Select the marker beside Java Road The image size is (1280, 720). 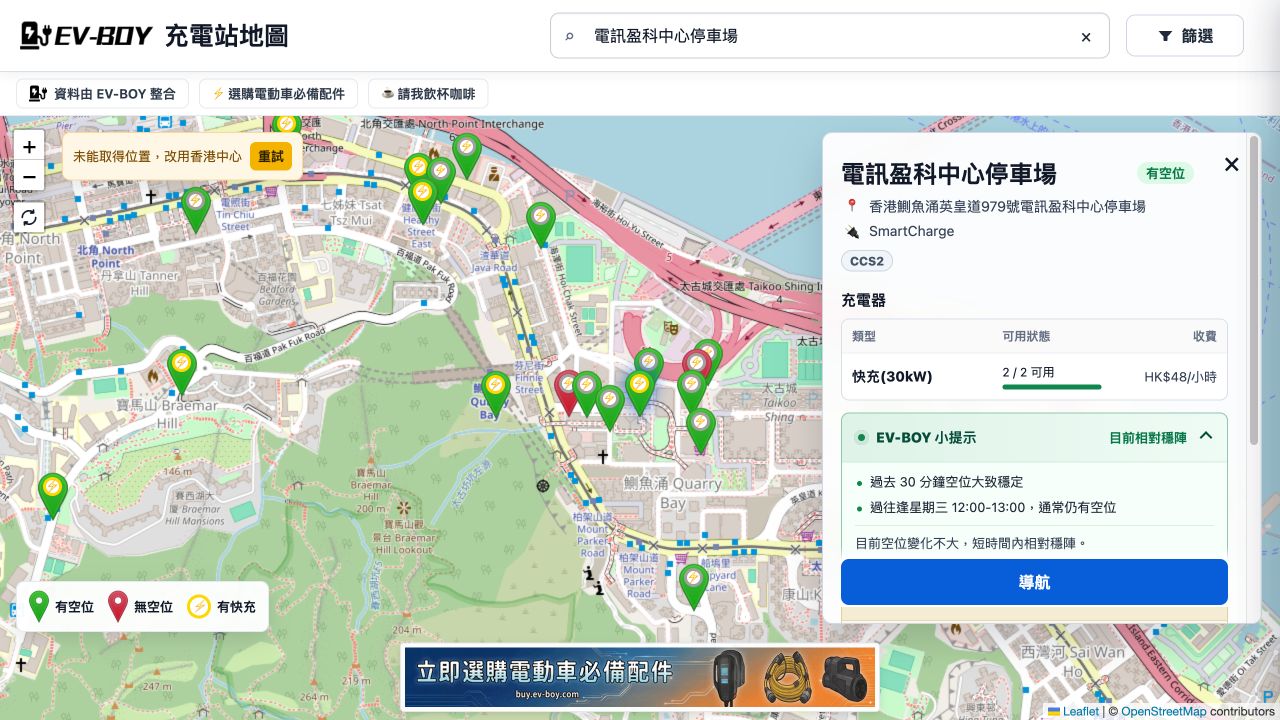pos(541,223)
